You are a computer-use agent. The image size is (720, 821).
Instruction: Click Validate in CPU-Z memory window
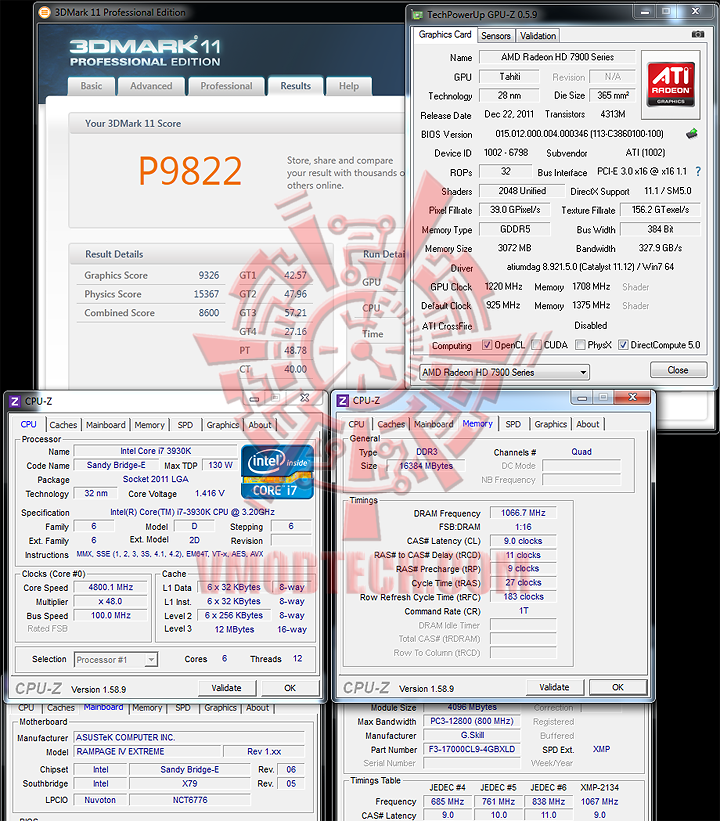coord(555,687)
